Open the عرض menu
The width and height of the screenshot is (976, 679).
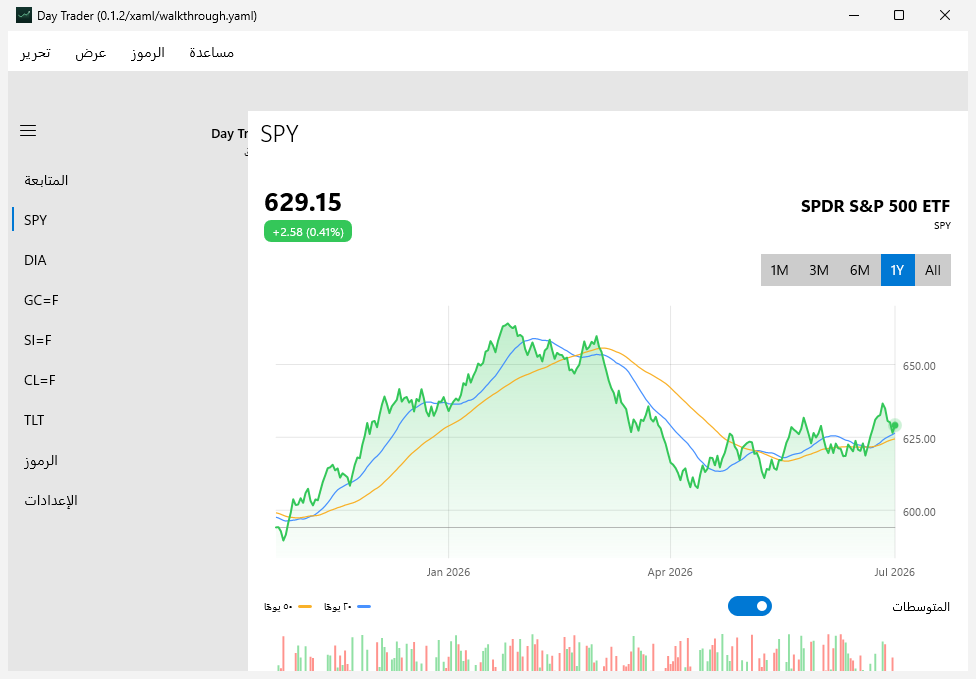pyautogui.click(x=91, y=53)
